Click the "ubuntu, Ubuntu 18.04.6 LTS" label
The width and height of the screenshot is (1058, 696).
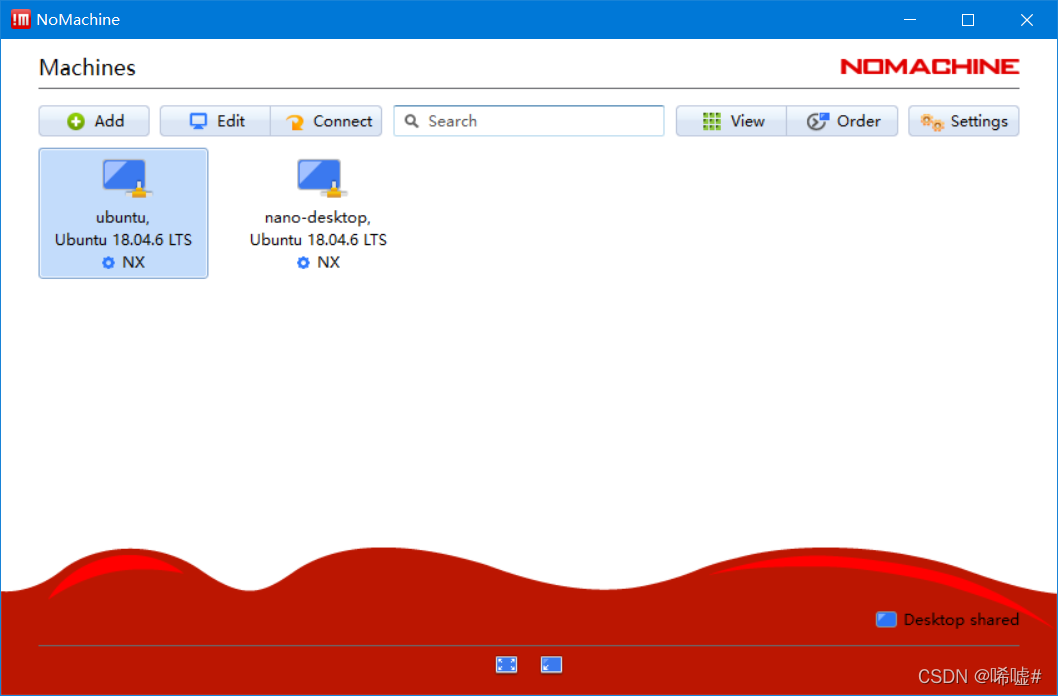coord(123,229)
